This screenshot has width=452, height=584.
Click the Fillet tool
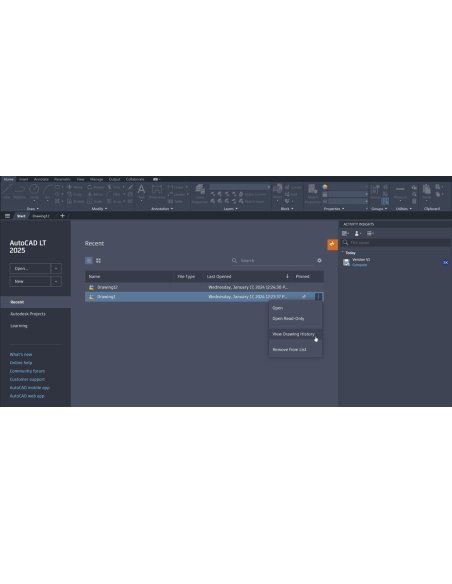point(114,194)
